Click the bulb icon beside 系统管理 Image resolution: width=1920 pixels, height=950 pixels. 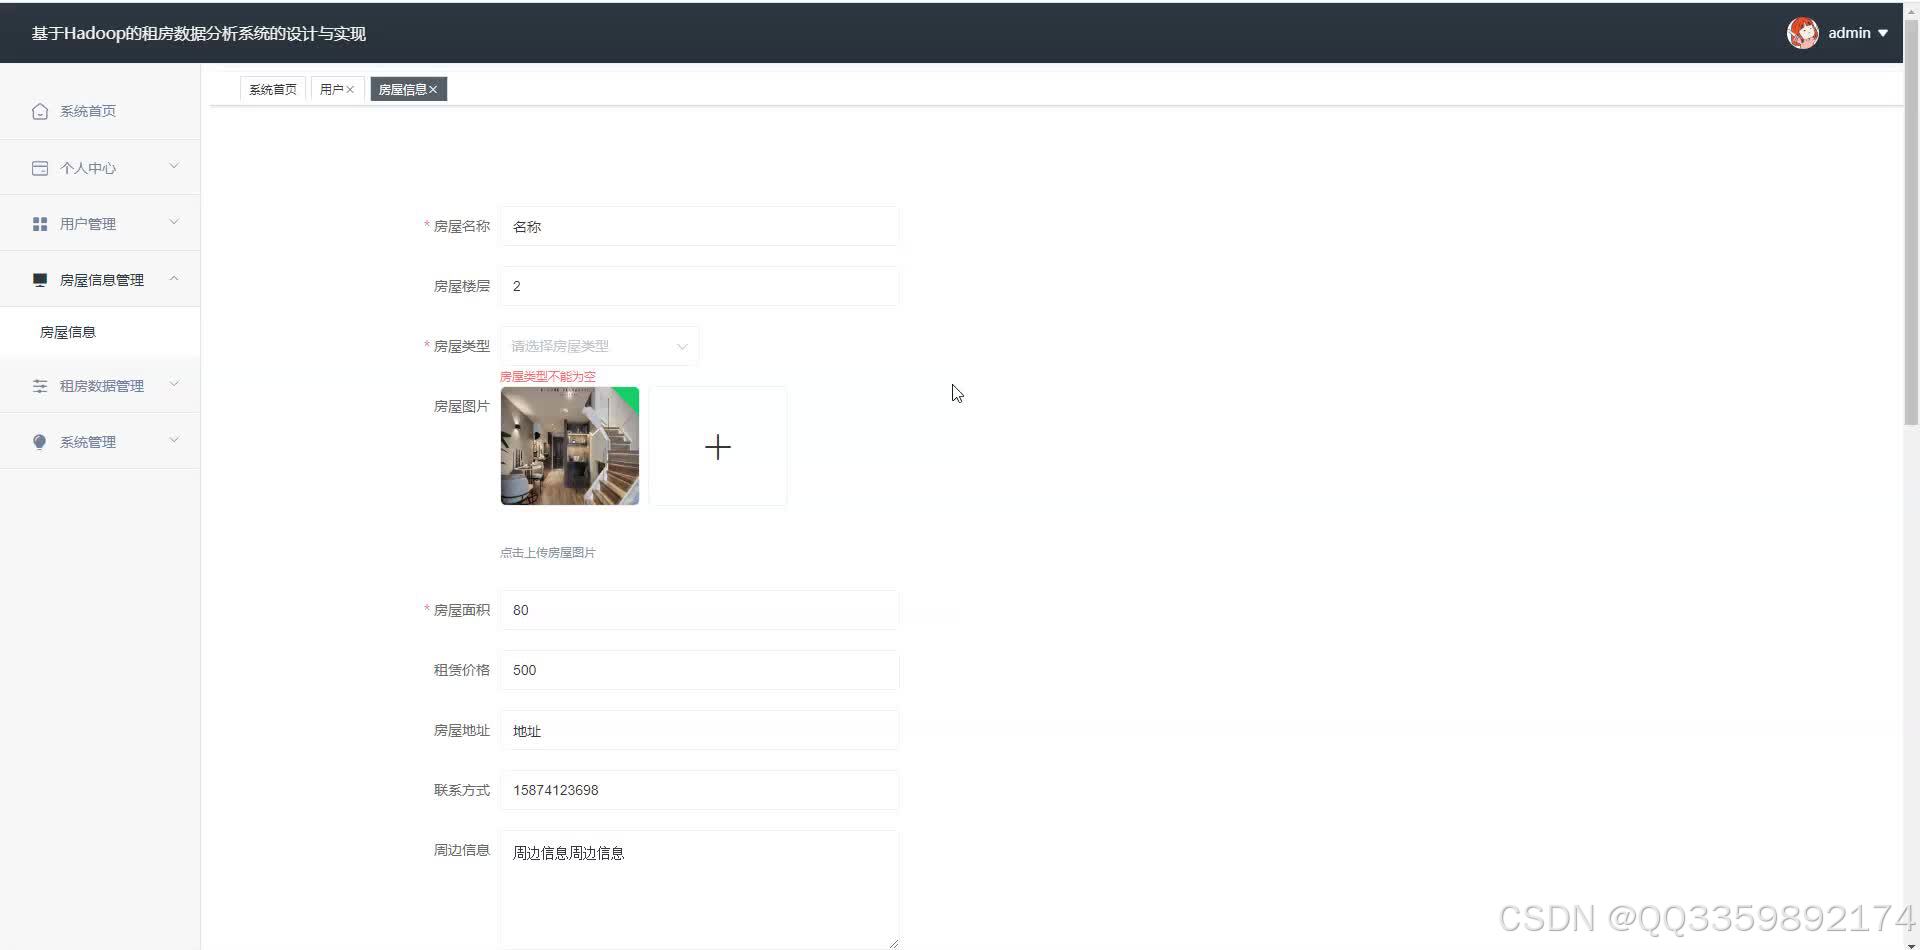[x=40, y=442]
